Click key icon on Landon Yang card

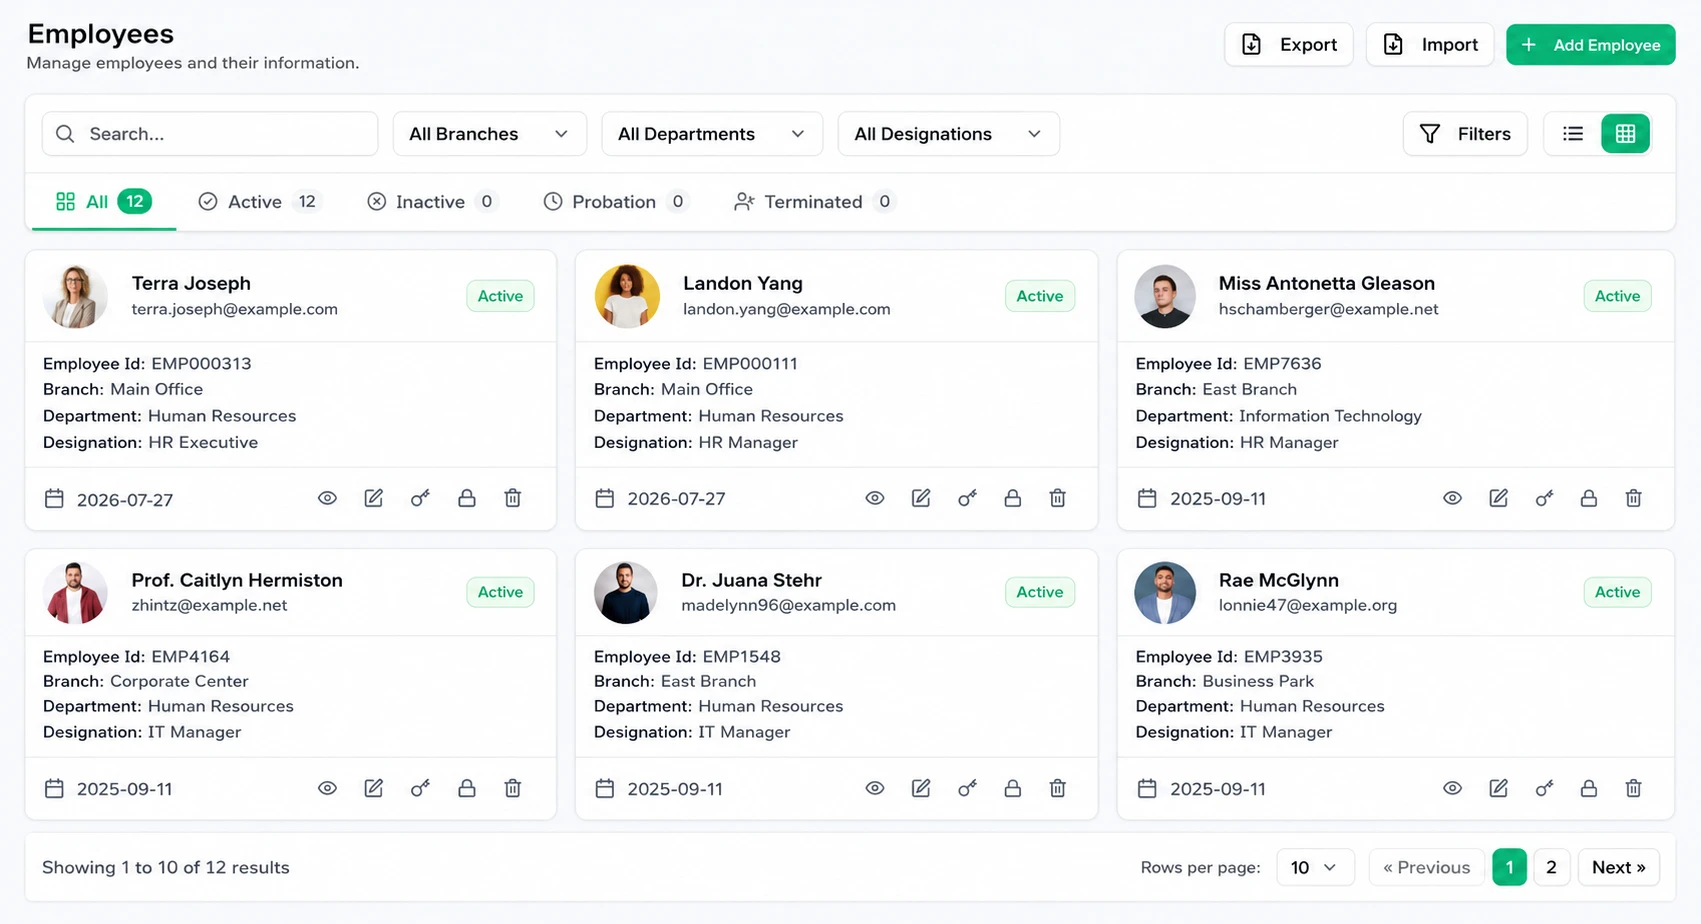967,498
